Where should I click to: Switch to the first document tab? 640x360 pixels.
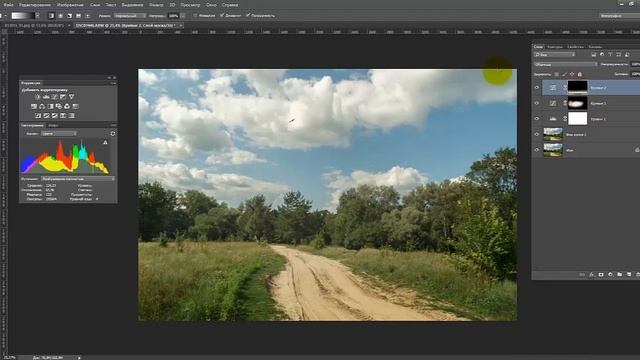34,25
